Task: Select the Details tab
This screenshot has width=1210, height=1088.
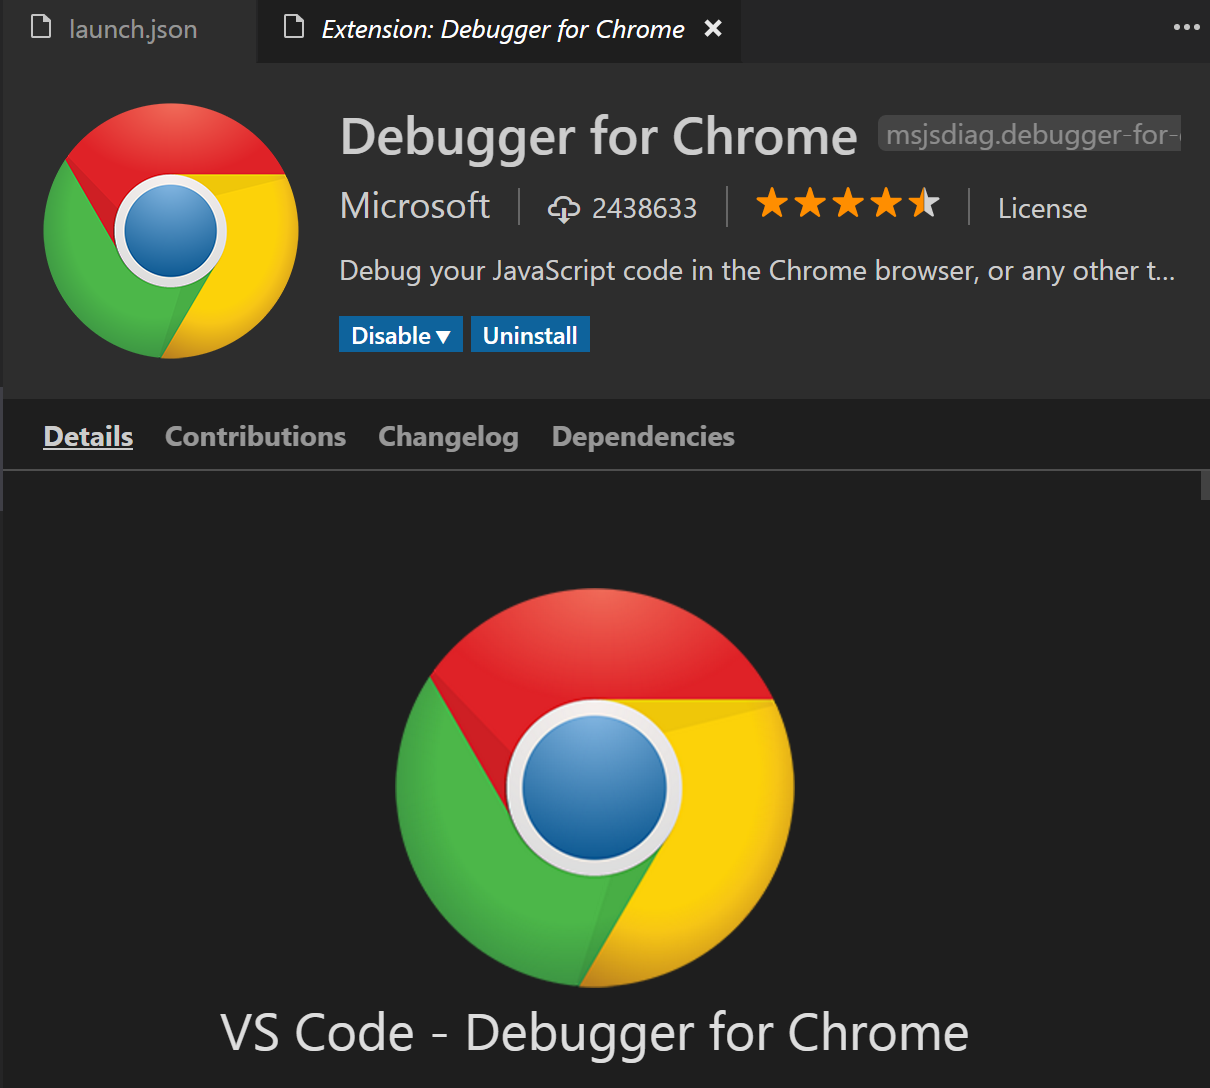Action: 88,437
